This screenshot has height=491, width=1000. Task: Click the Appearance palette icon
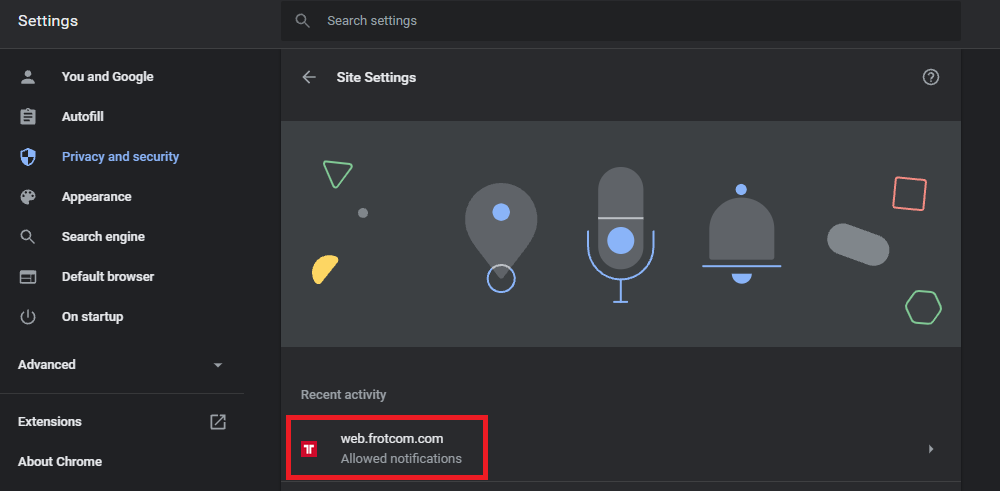tap(28, 197)
